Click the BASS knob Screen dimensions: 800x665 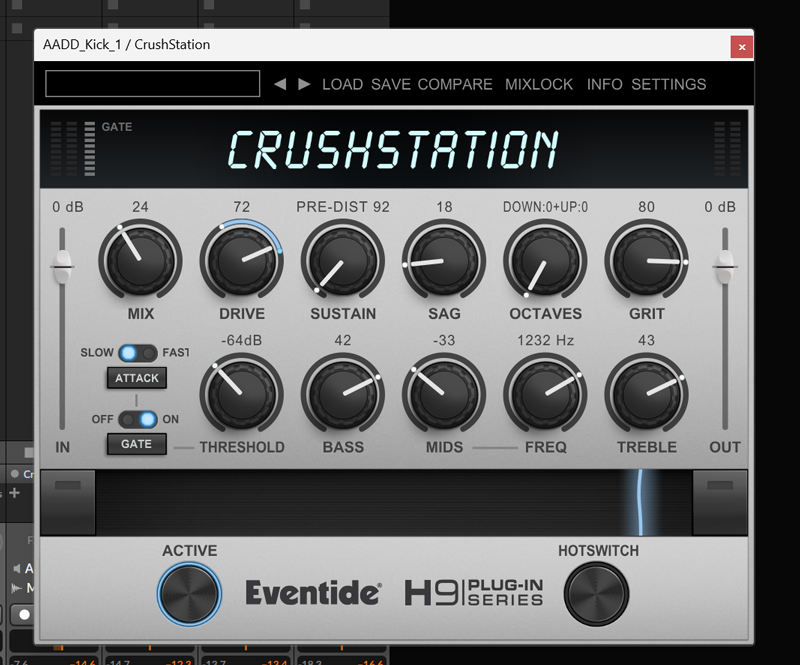pos(343,395)
